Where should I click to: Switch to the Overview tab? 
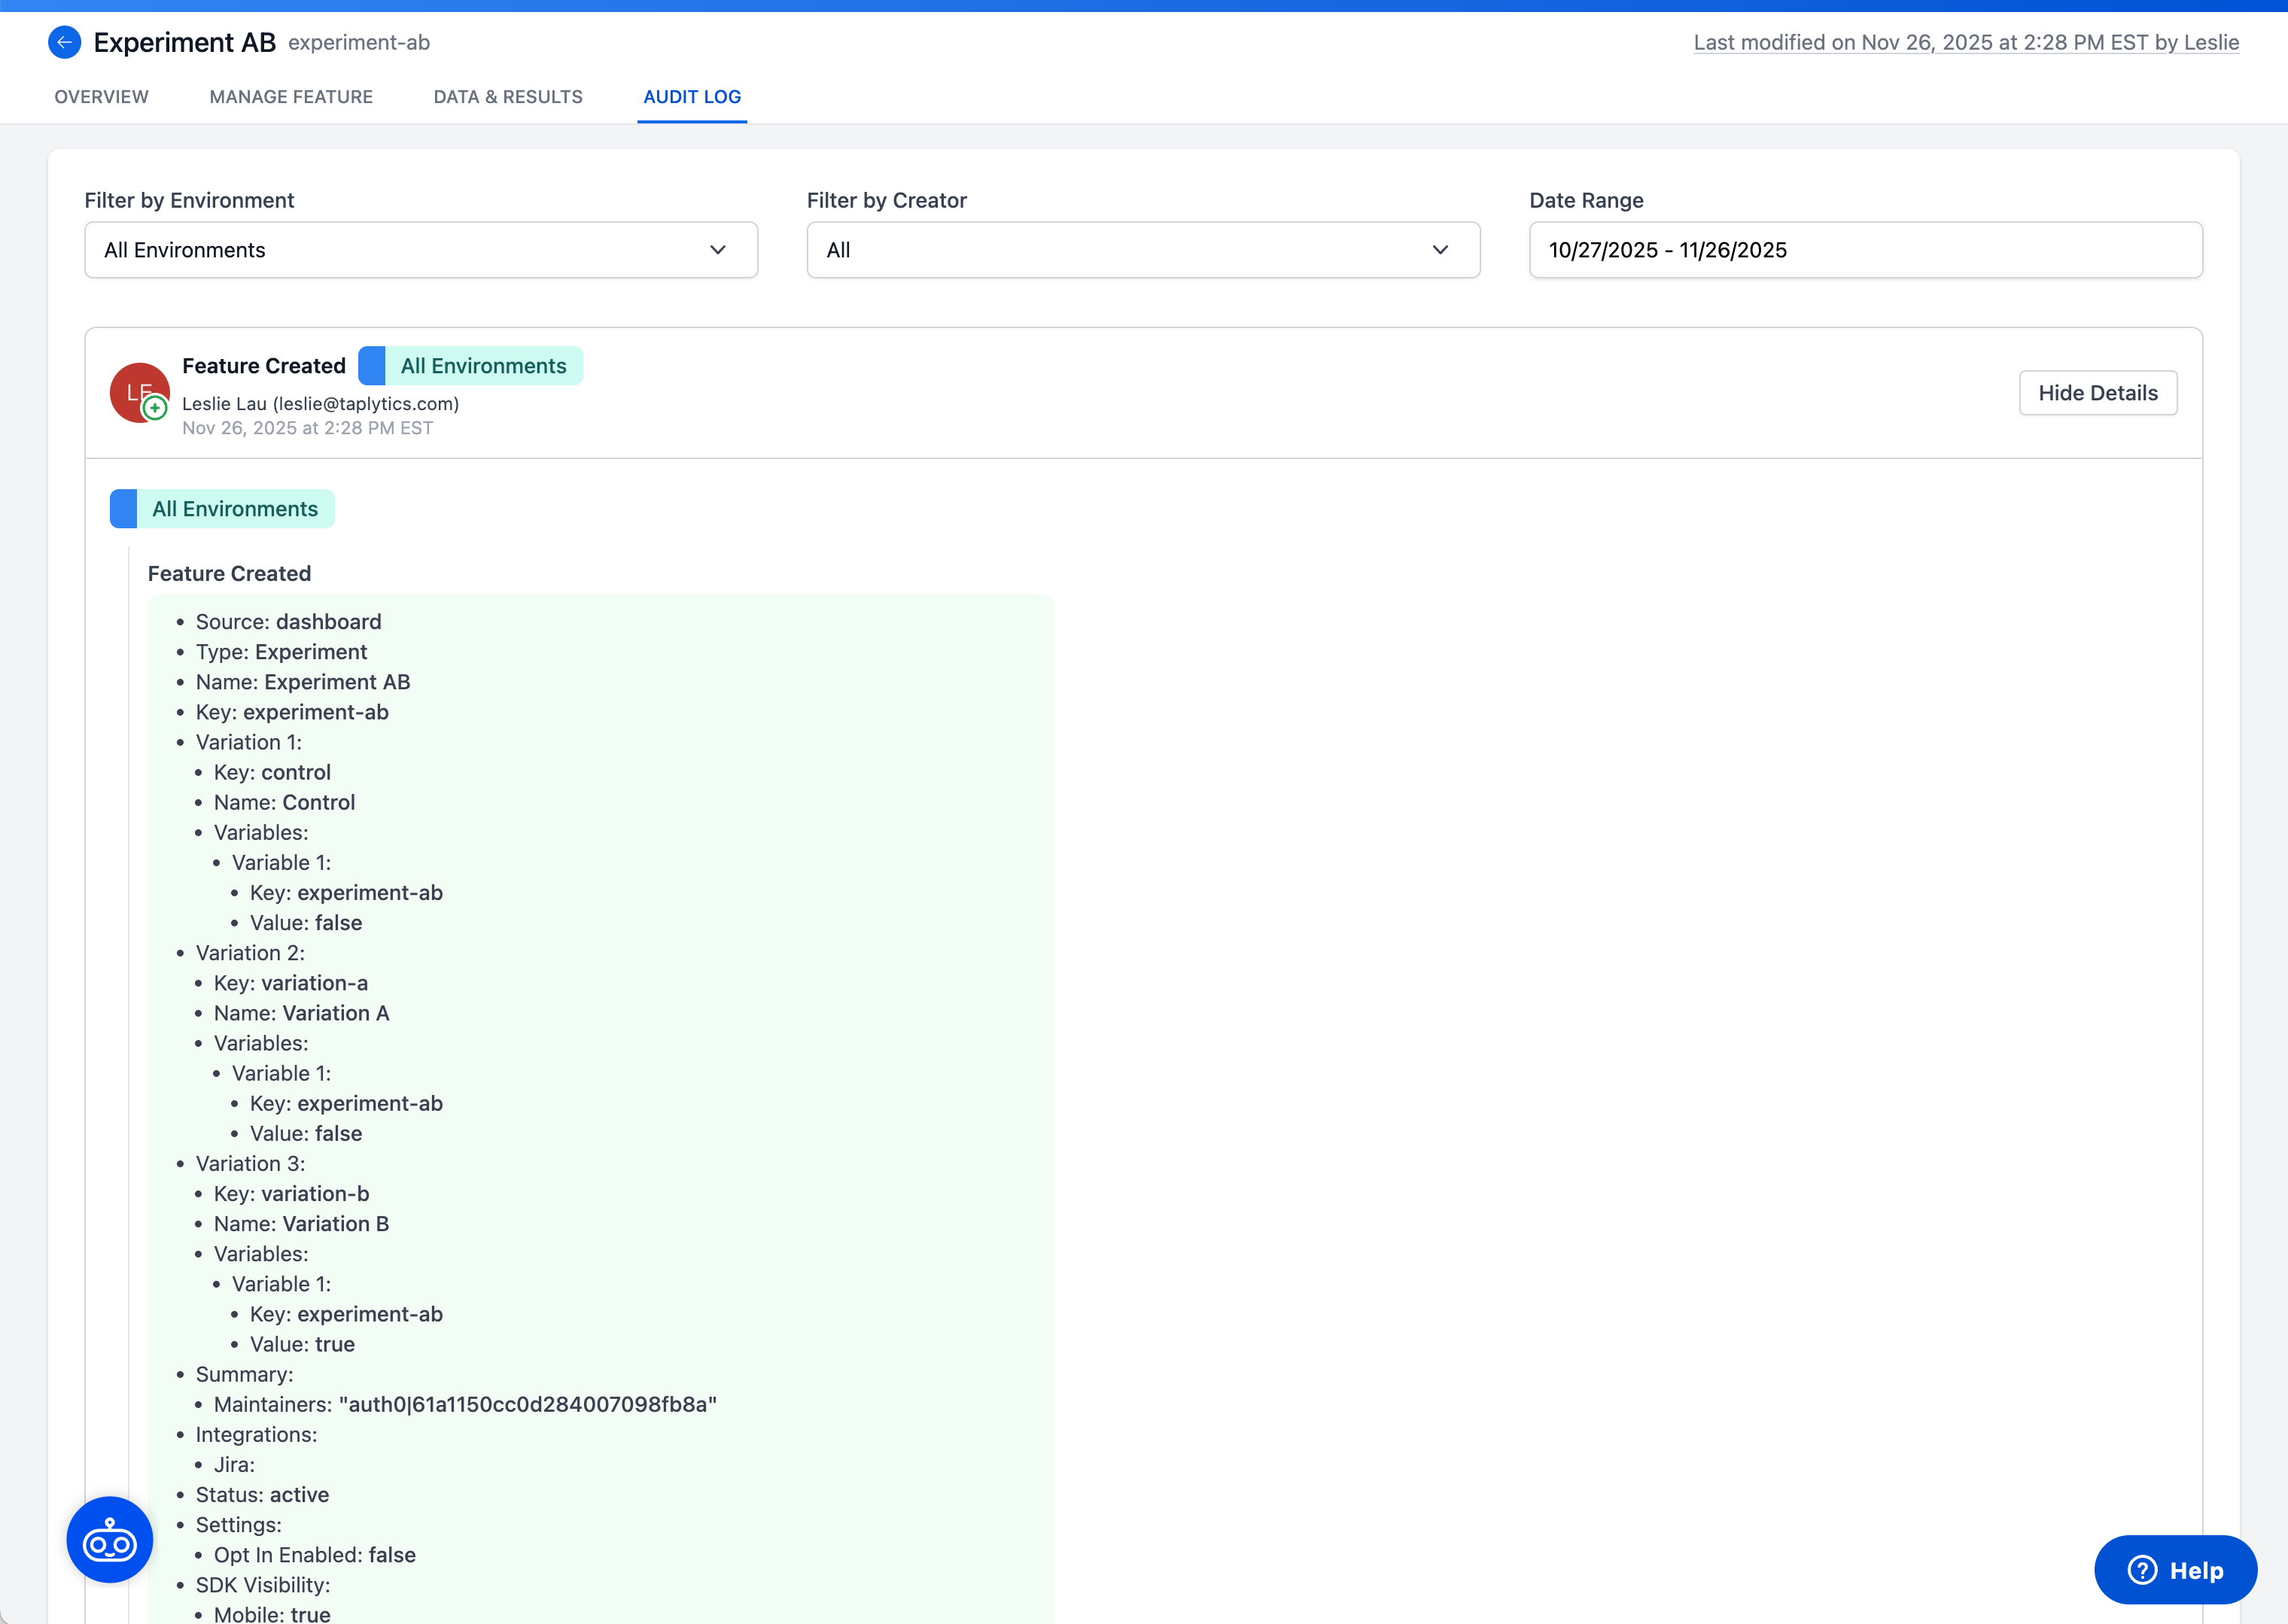tap(101, 97)
